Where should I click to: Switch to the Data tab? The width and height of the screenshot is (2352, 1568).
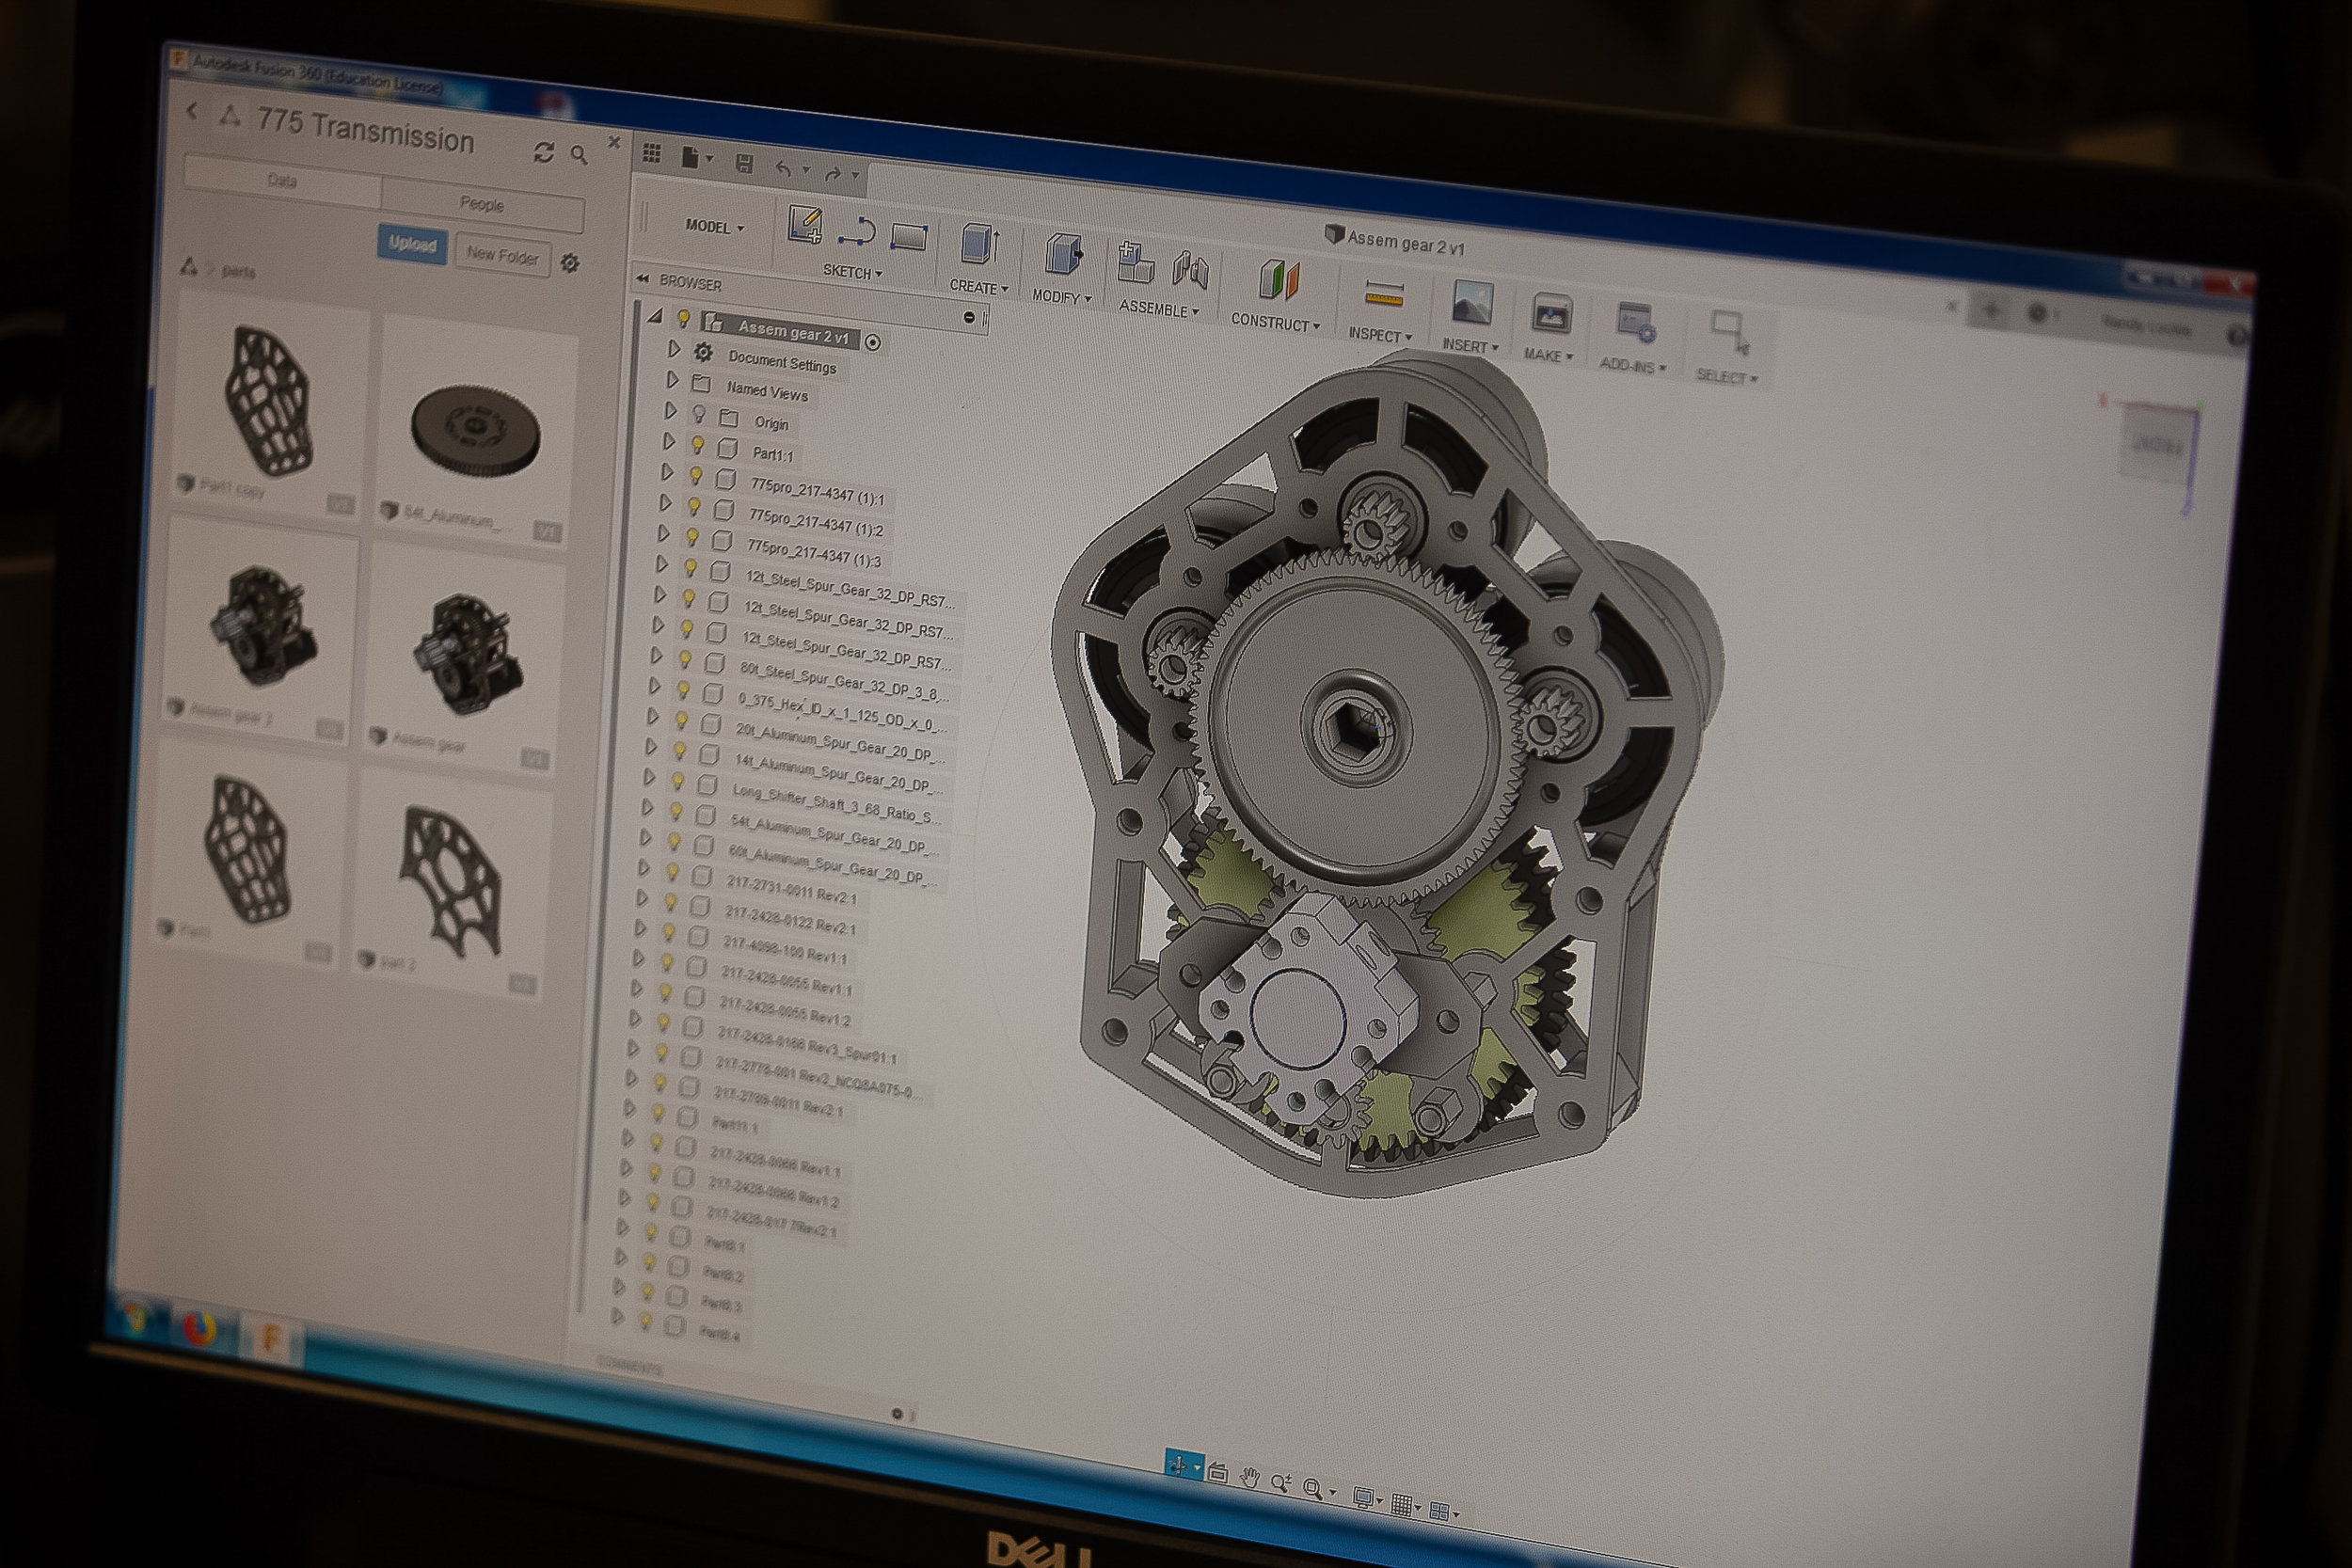point(282,181)
